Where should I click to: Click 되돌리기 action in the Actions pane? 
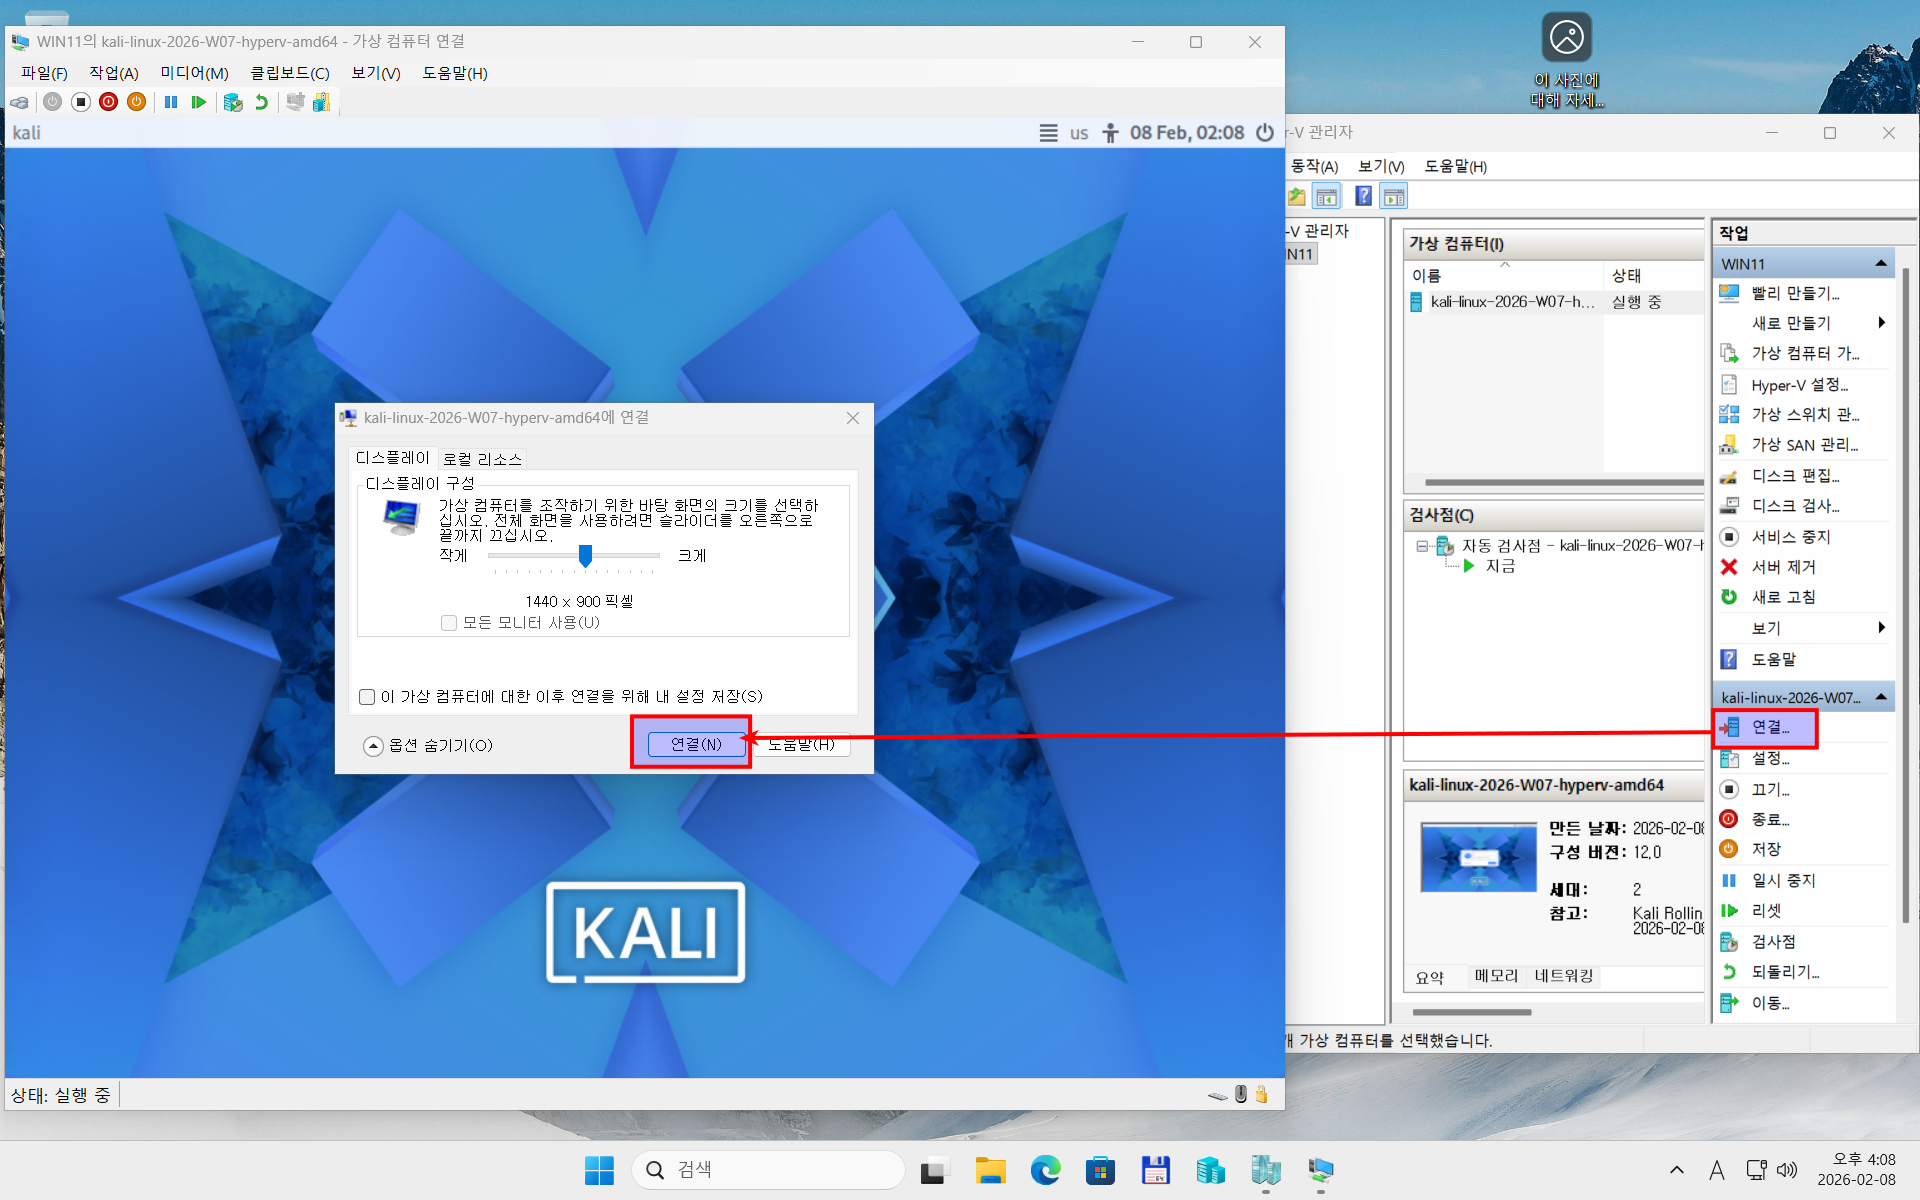tap(1785, 972)
